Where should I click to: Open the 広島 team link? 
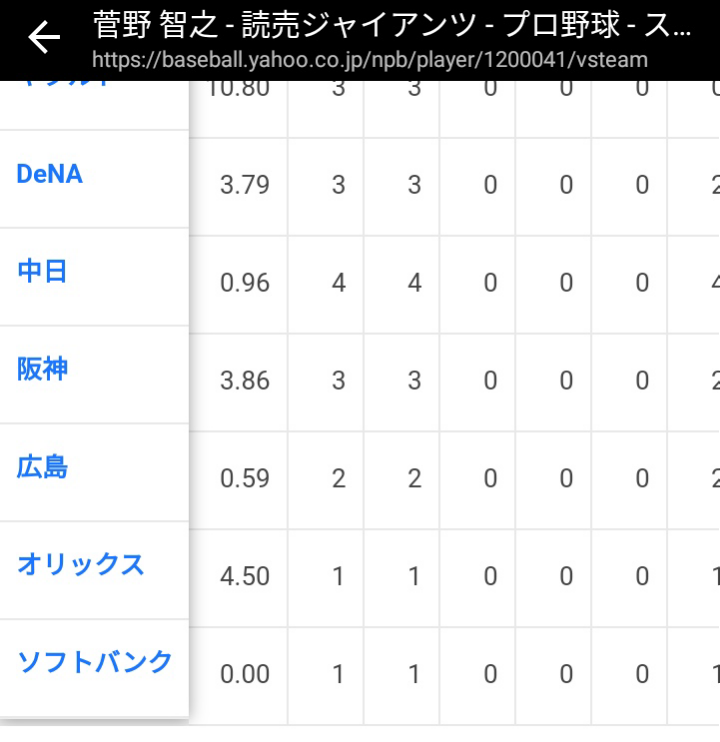coord(42,467)
